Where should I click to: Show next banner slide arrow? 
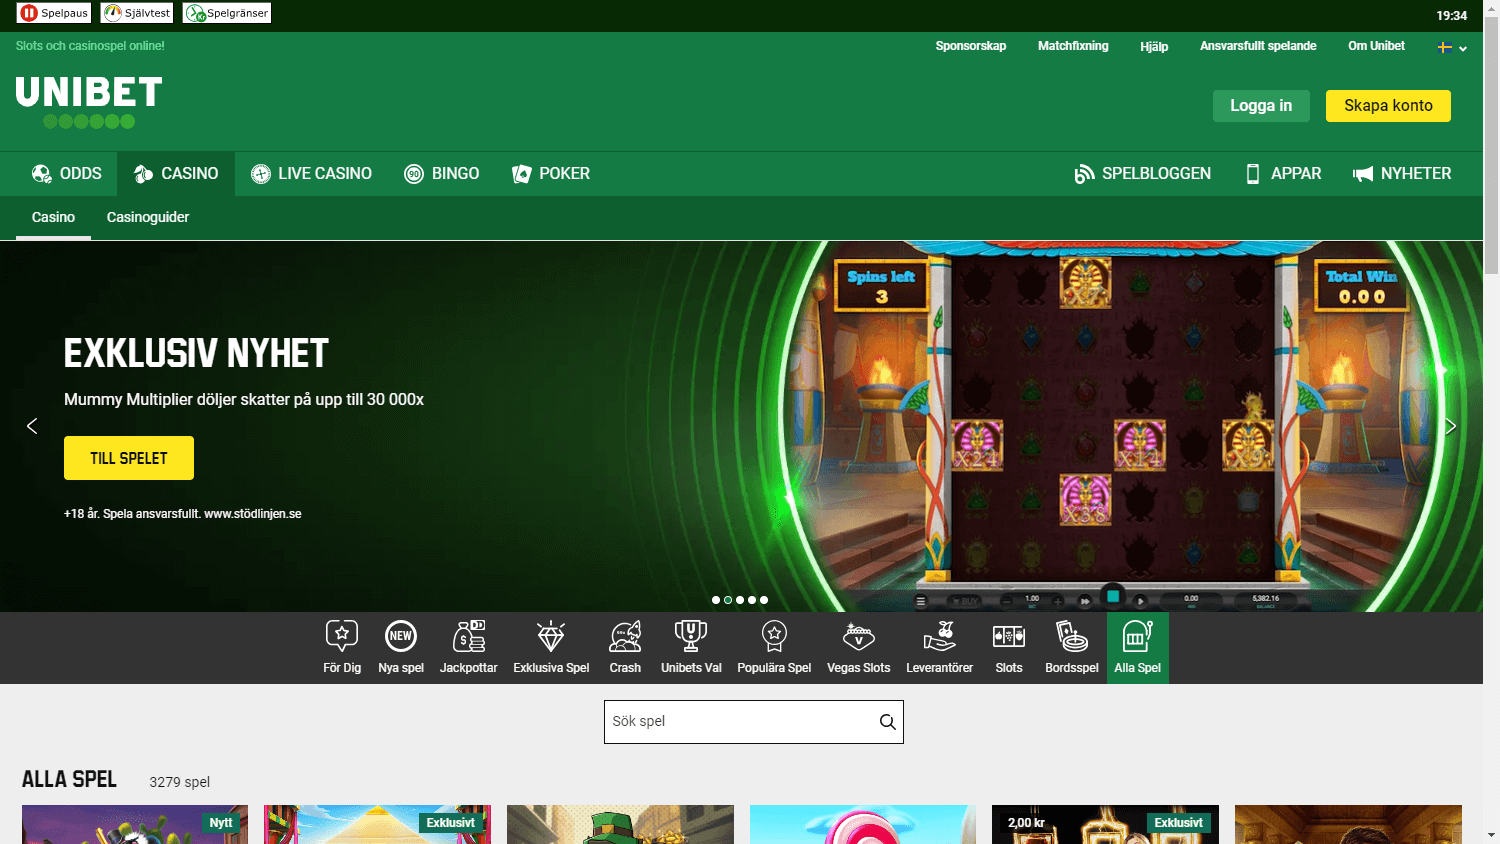pyautogui.click(x=1451, y=426)
